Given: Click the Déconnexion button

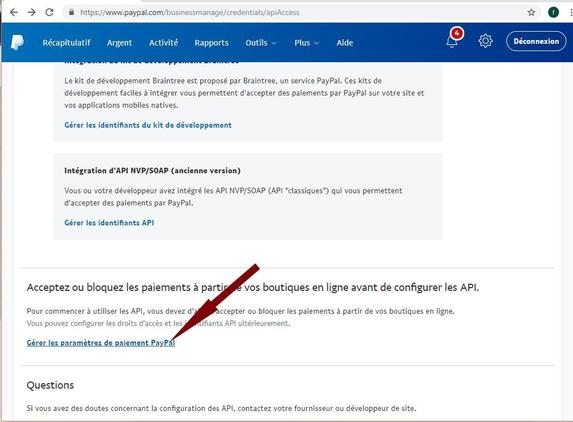Looking at the screenshot, I should point(536,41).
